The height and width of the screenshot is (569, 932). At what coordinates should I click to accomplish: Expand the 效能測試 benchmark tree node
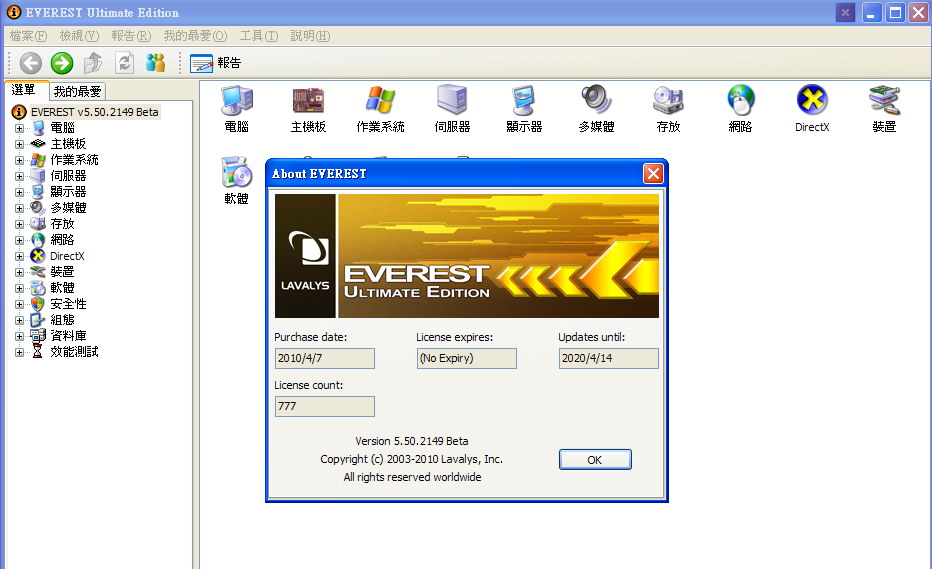[19, 352]
